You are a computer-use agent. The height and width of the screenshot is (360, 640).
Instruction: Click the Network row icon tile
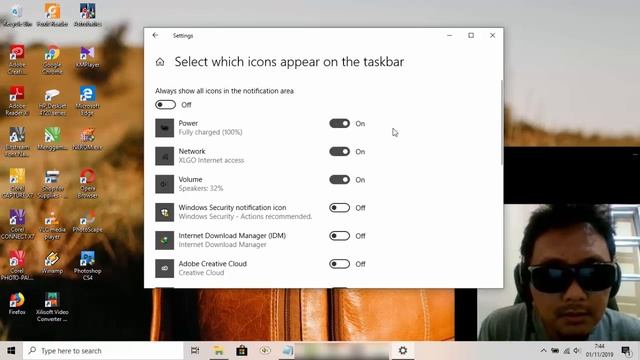[x=164, y=156]
